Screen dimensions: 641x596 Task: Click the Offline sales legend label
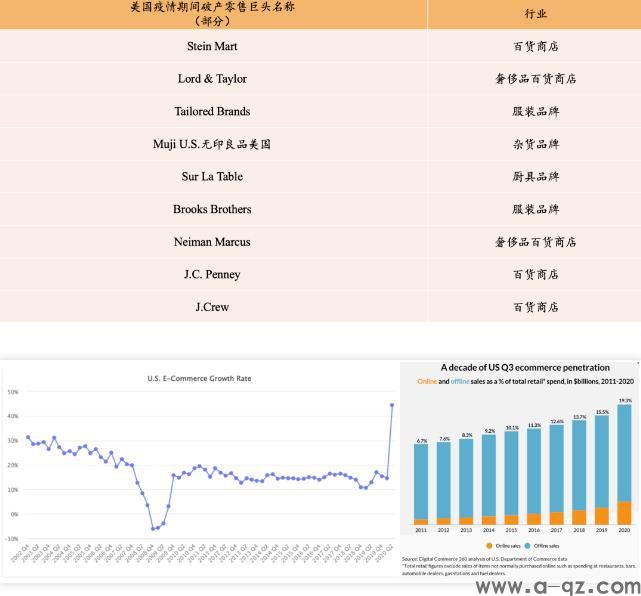coord(546,546)
